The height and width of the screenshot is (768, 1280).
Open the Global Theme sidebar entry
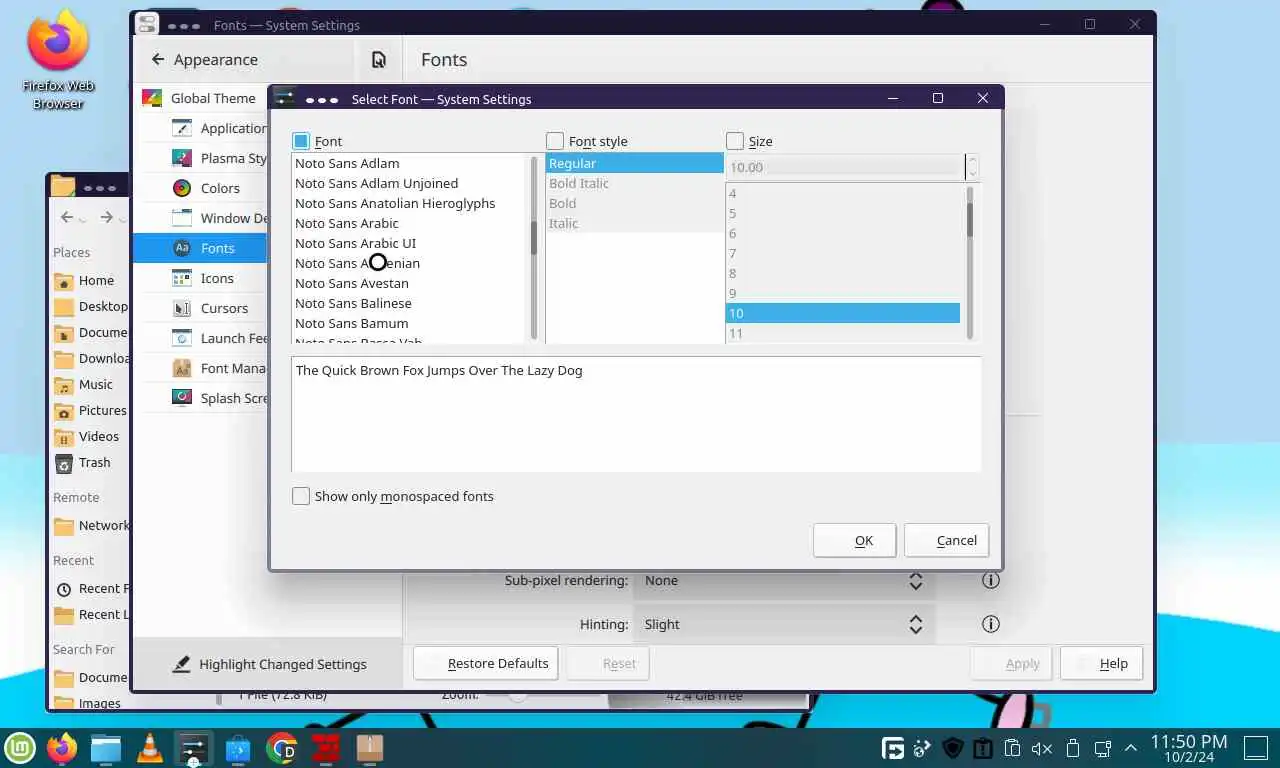coord(200,98)
